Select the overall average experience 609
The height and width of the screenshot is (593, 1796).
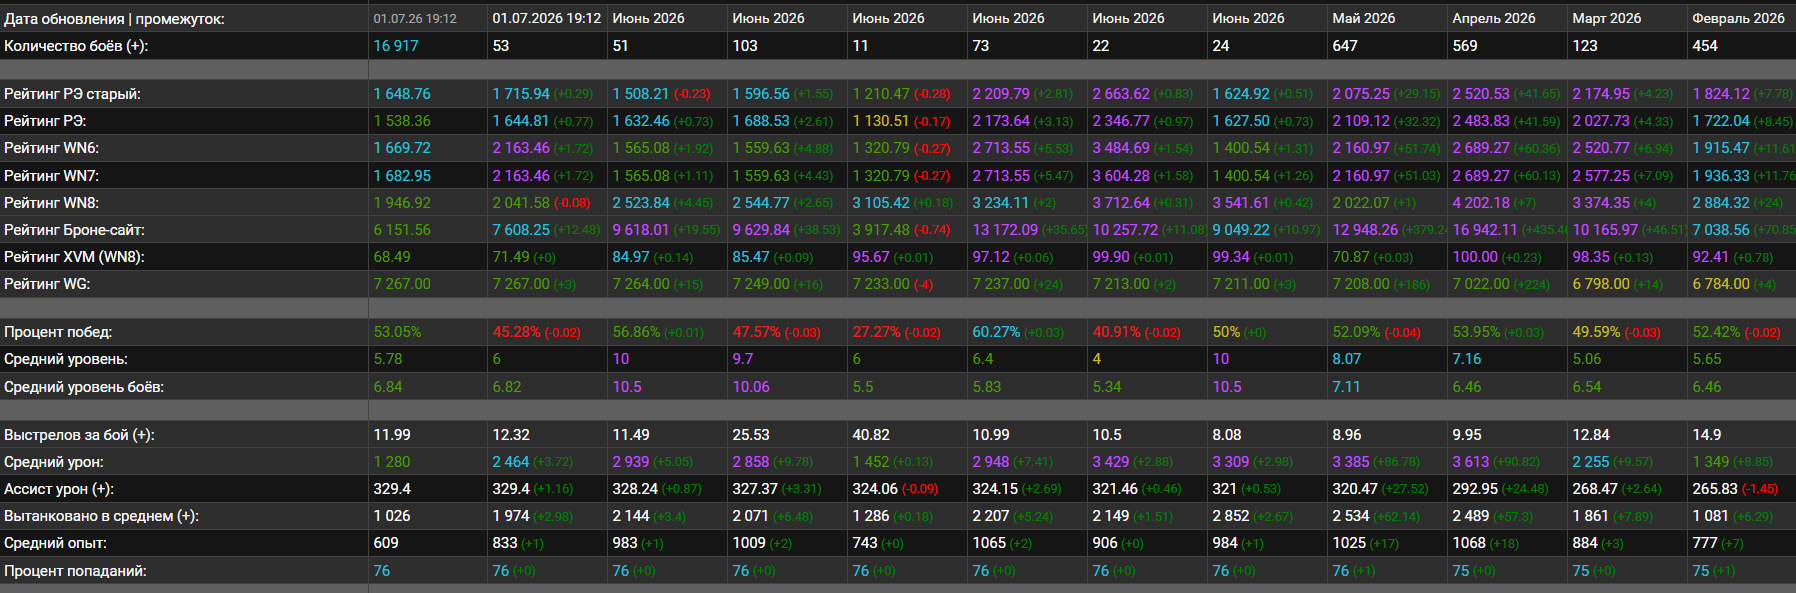[x=386, y=542]
